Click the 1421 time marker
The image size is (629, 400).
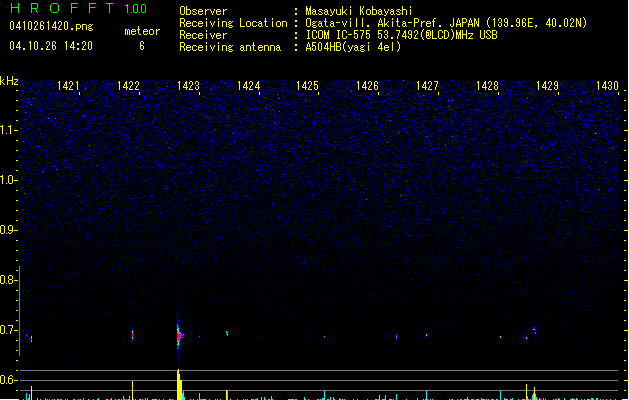69,87
